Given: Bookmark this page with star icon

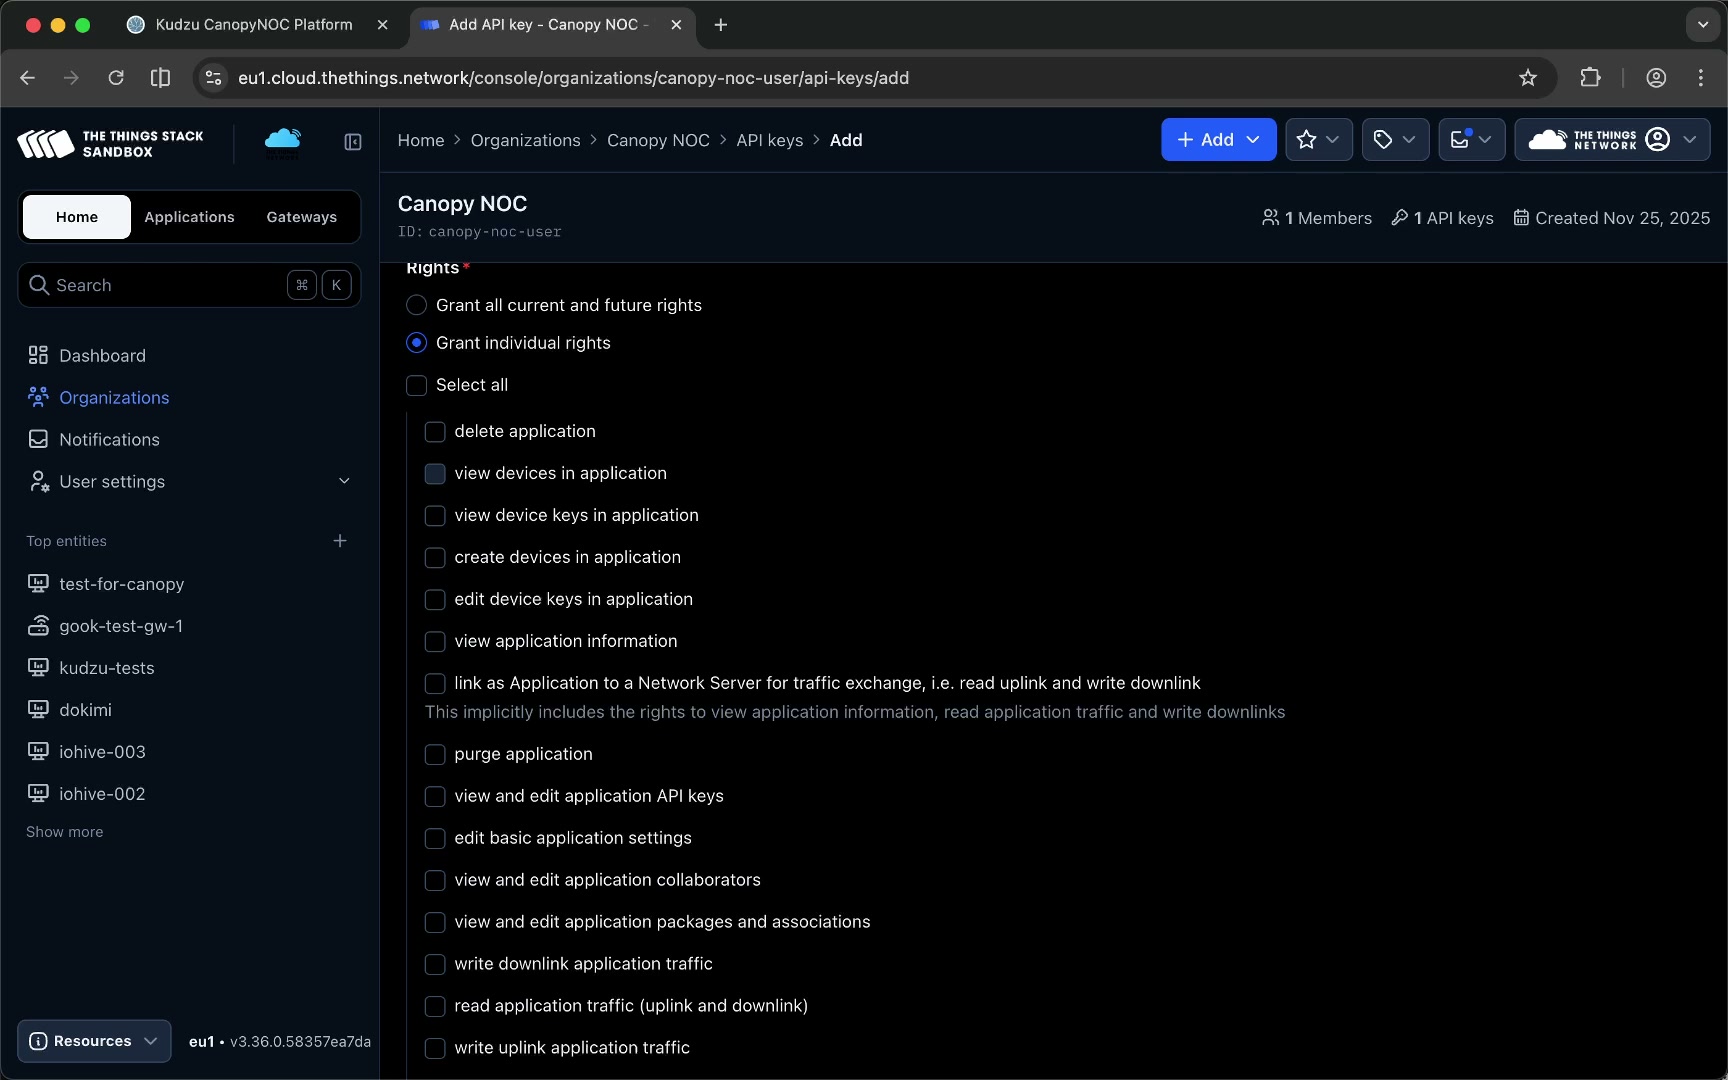Looking at the screenshot, I should click(x=1527, y=78).
